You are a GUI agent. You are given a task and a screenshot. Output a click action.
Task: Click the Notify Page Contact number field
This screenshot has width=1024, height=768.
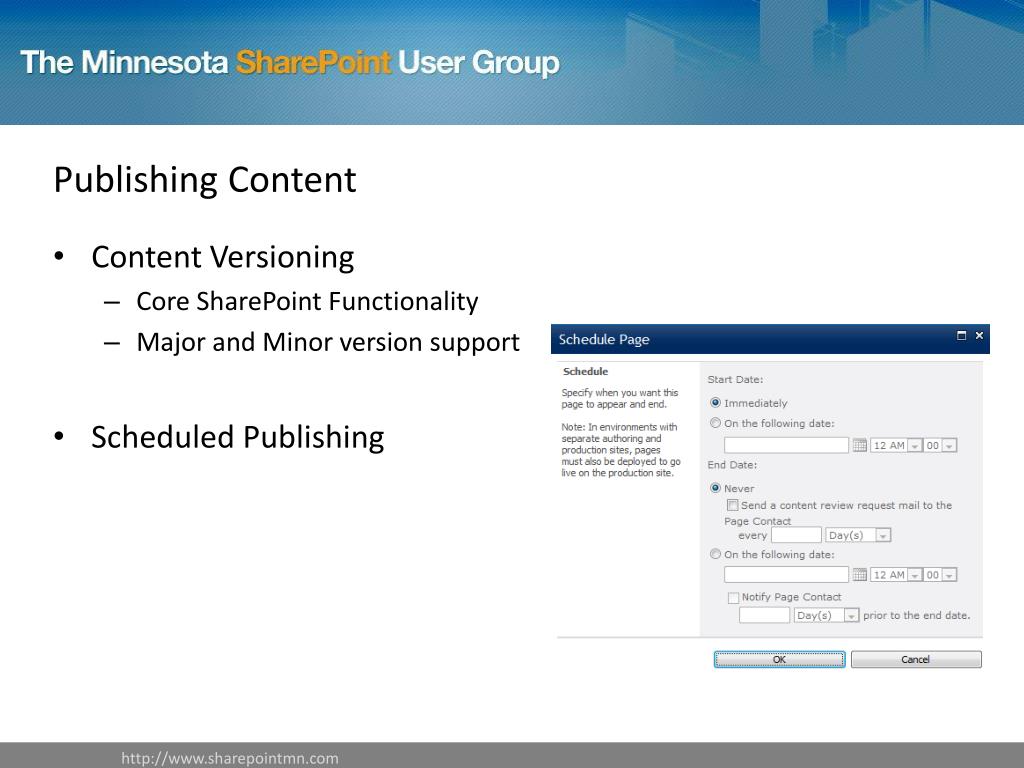(x=764, y=615)
